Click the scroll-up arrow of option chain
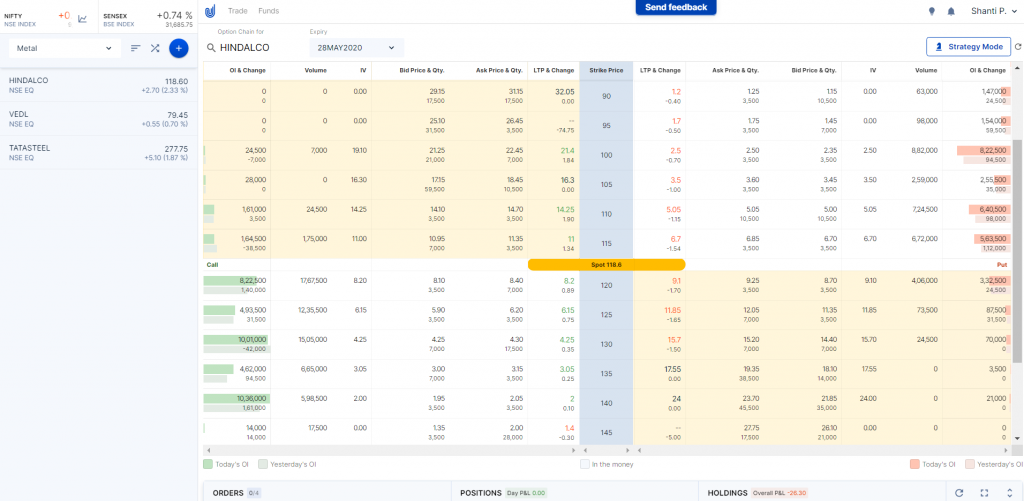The width and height of the screenshot is (1024, 501). (x=1017, y=67)
